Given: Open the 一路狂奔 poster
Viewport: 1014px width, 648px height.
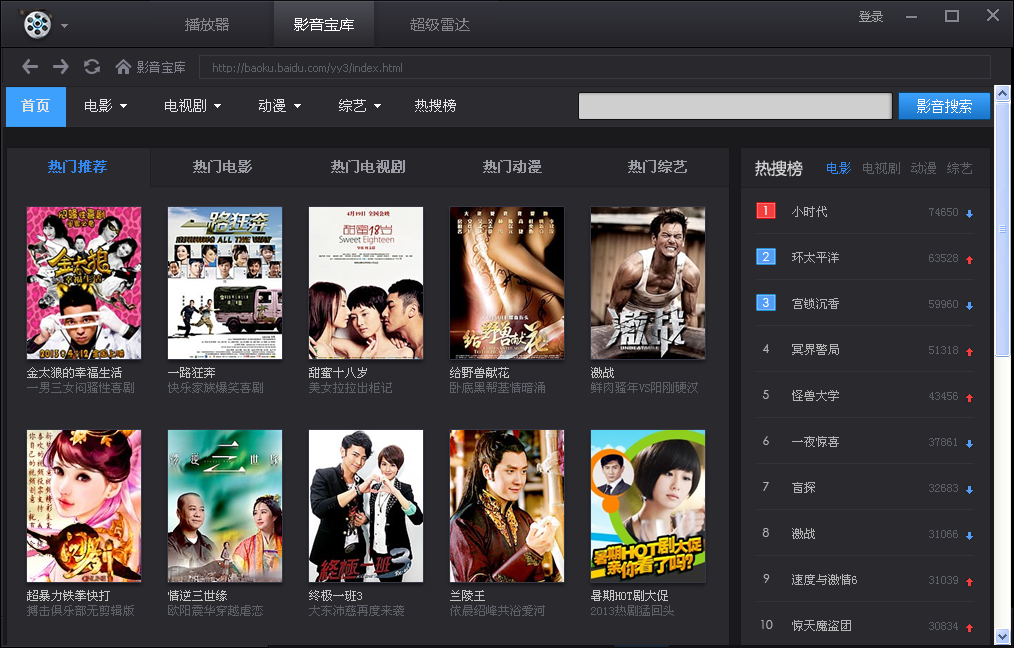Looking at the screenshot, I should coord(224,283).
